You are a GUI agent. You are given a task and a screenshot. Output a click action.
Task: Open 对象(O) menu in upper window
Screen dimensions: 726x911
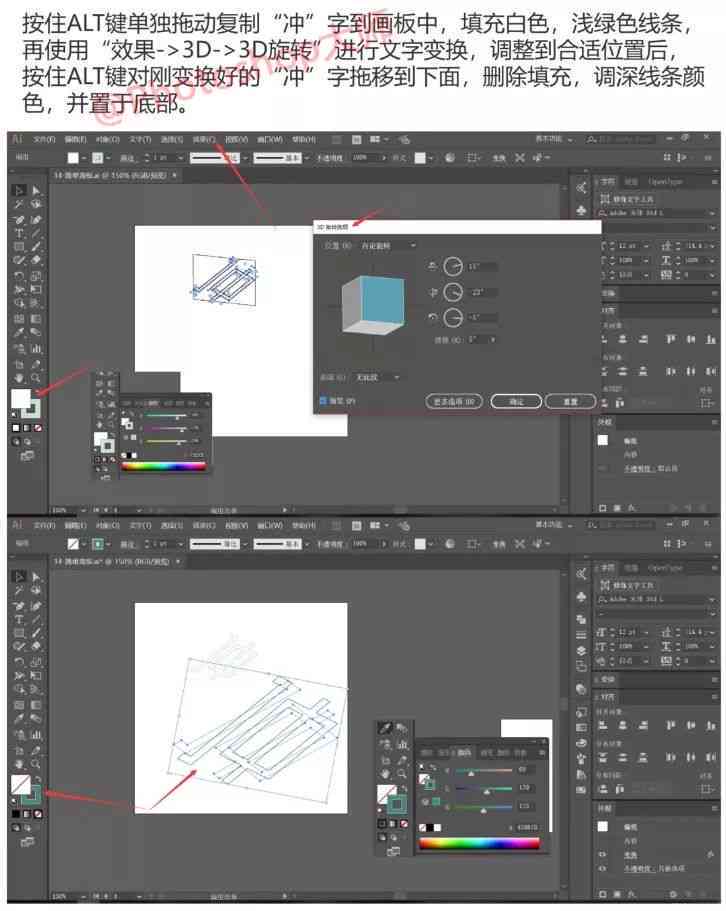pyautogui.click(x=107, y=139)
